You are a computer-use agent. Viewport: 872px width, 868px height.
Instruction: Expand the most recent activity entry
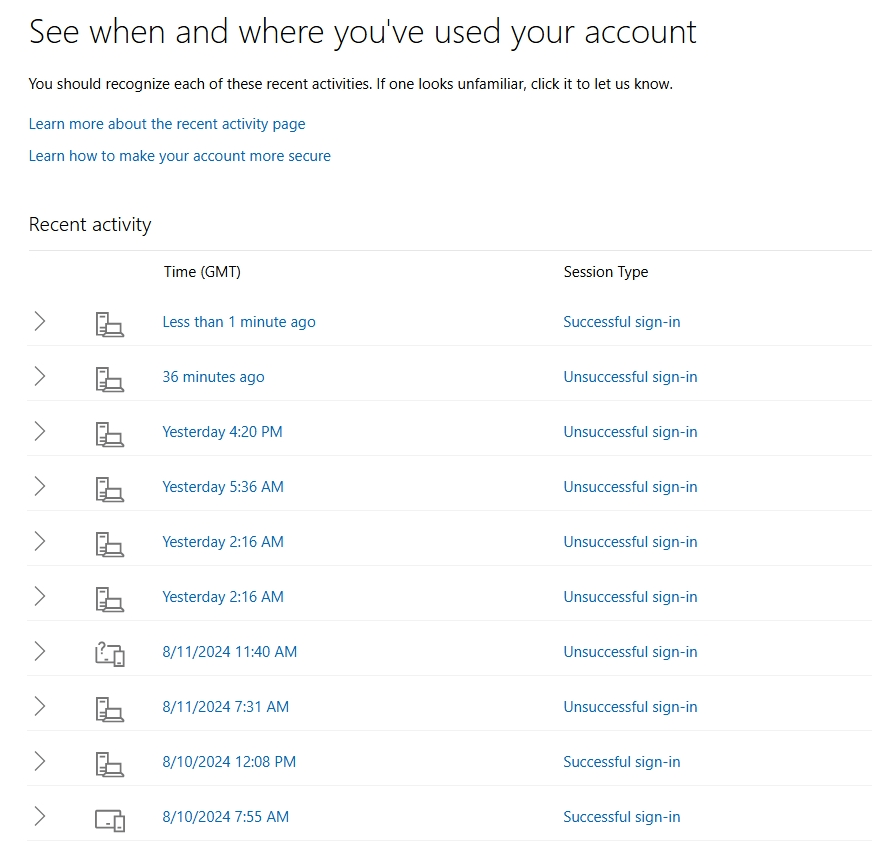pyautogui.click(x=39, y=322)
